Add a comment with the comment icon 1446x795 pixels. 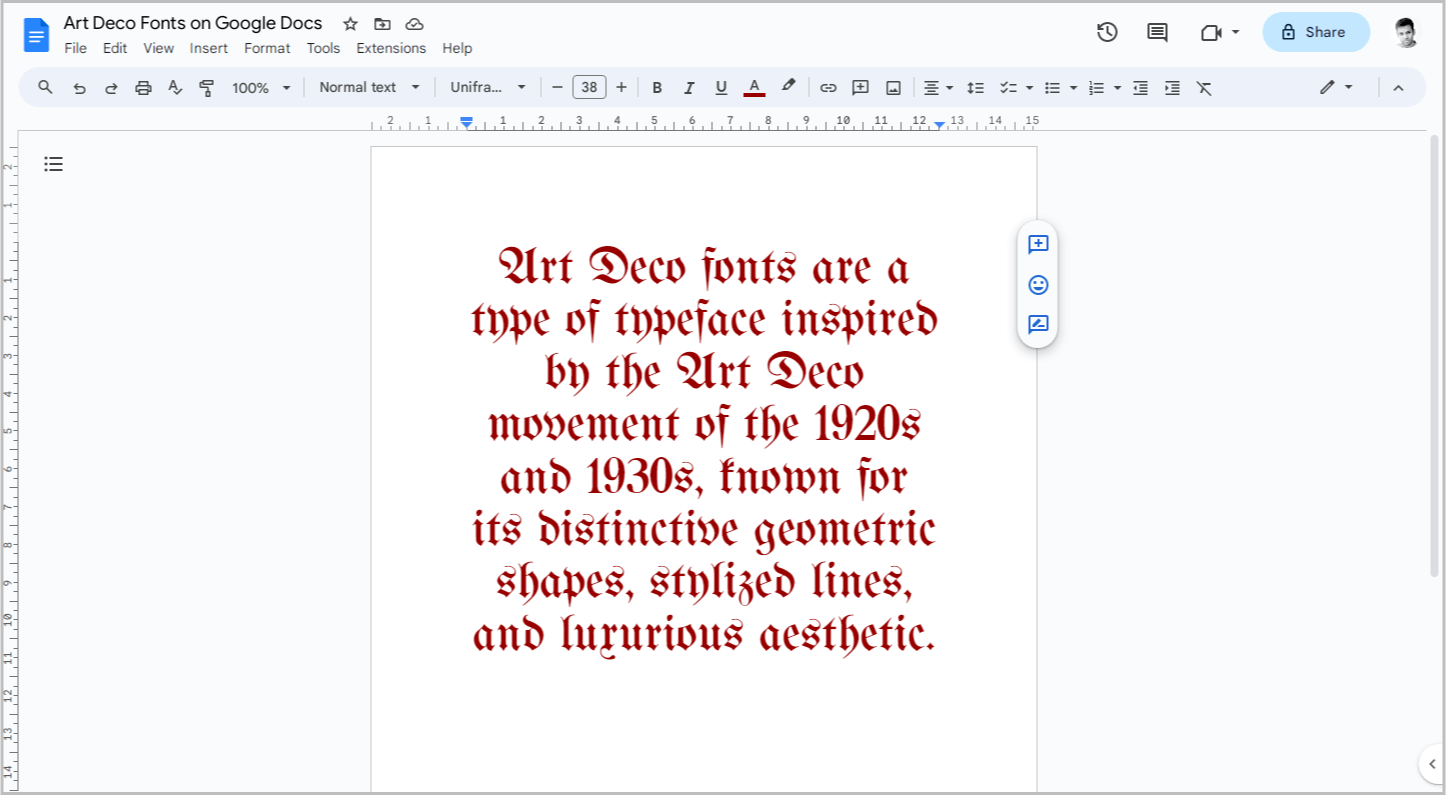pos(860,87)
